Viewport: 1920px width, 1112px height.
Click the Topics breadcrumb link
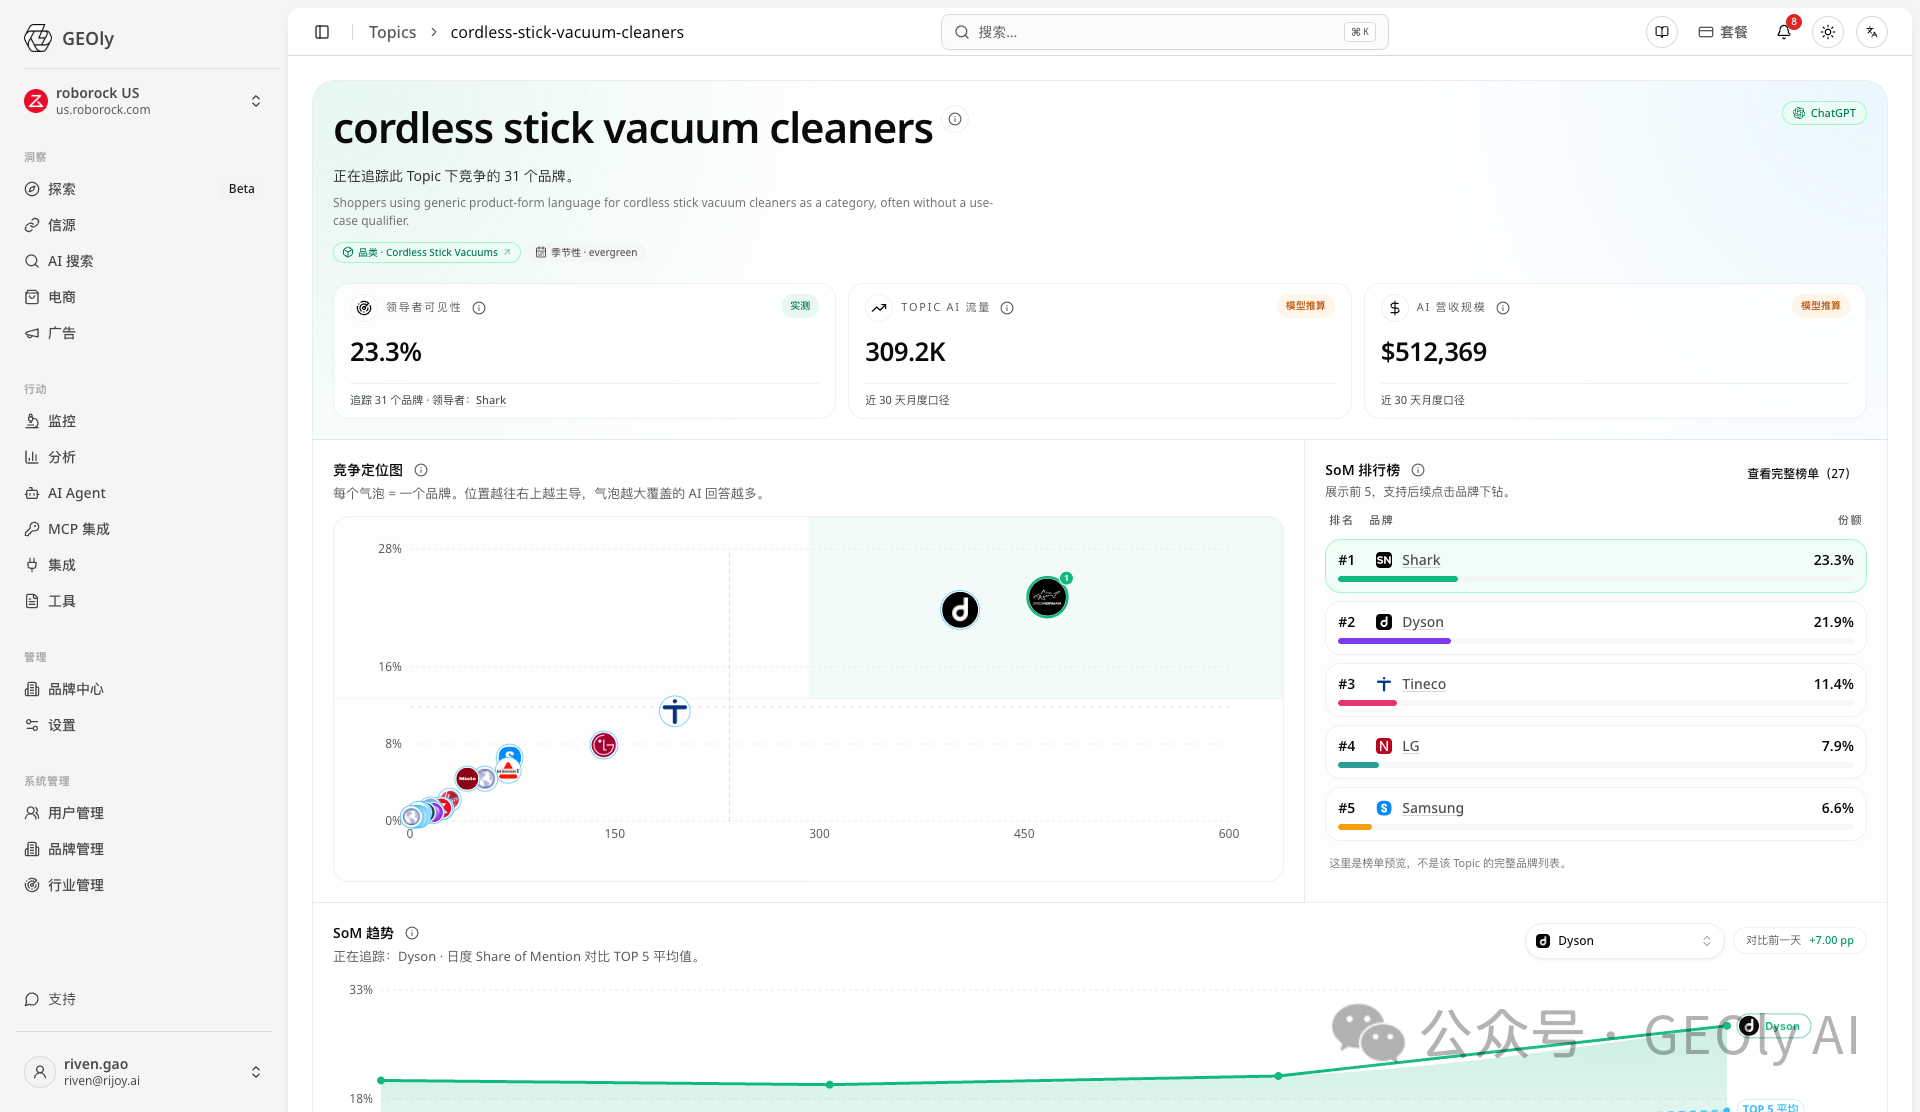tap(392, 32)
